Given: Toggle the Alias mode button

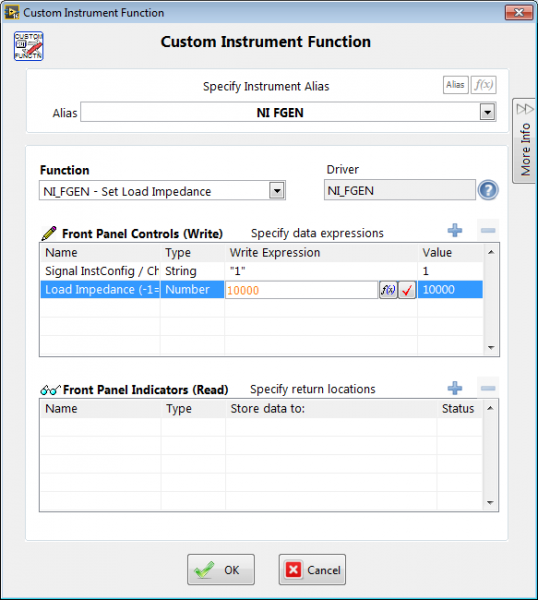Looking at the screenshot, I should [455, 85].
